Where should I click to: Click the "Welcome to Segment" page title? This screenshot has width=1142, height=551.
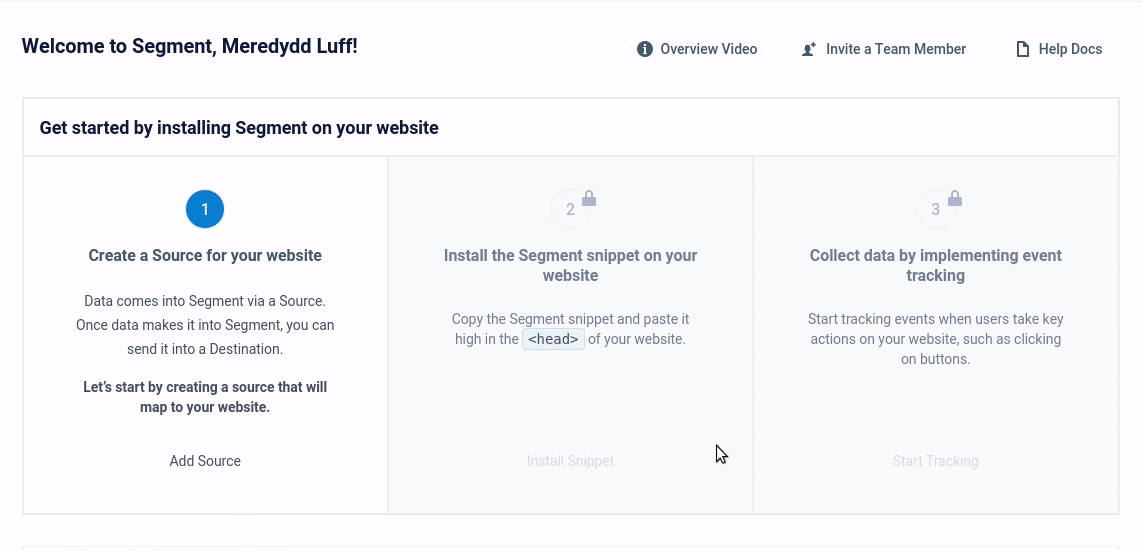pos(189,46)
